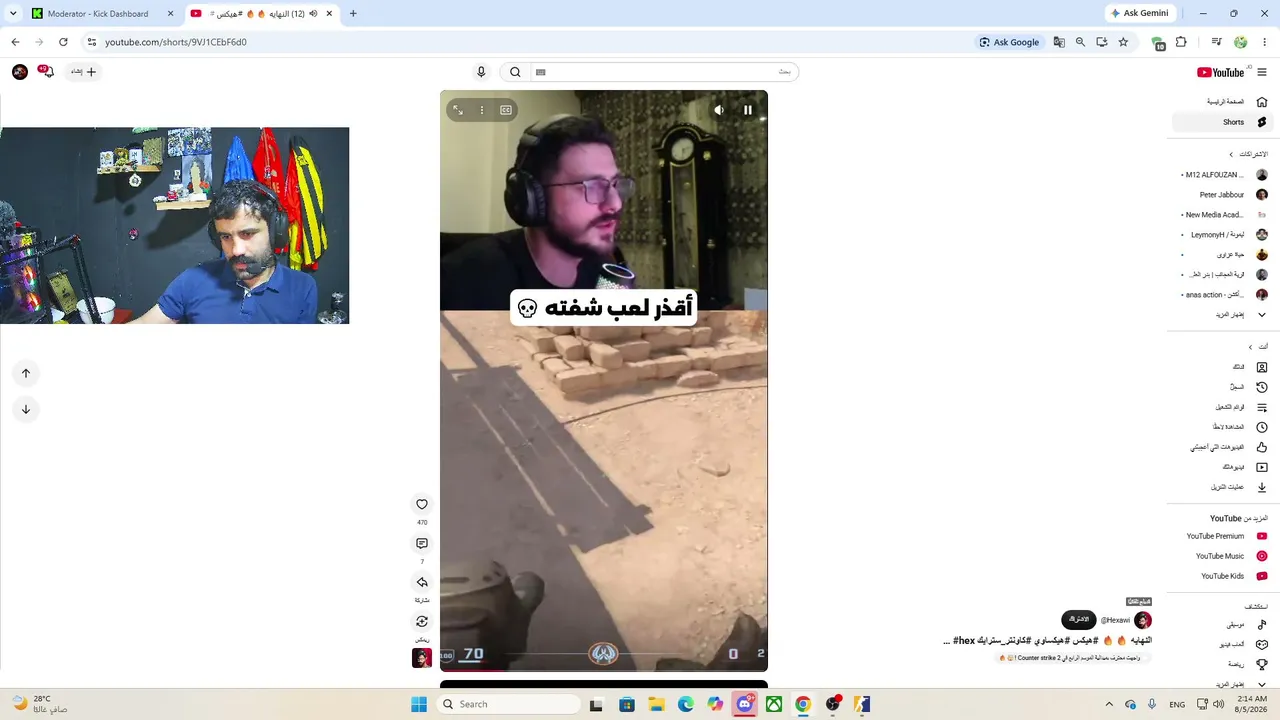Image resolution: width=1280 pixels, height=720 pixels.
Task: Open a new browser tab
Action: tap(353, 14)
